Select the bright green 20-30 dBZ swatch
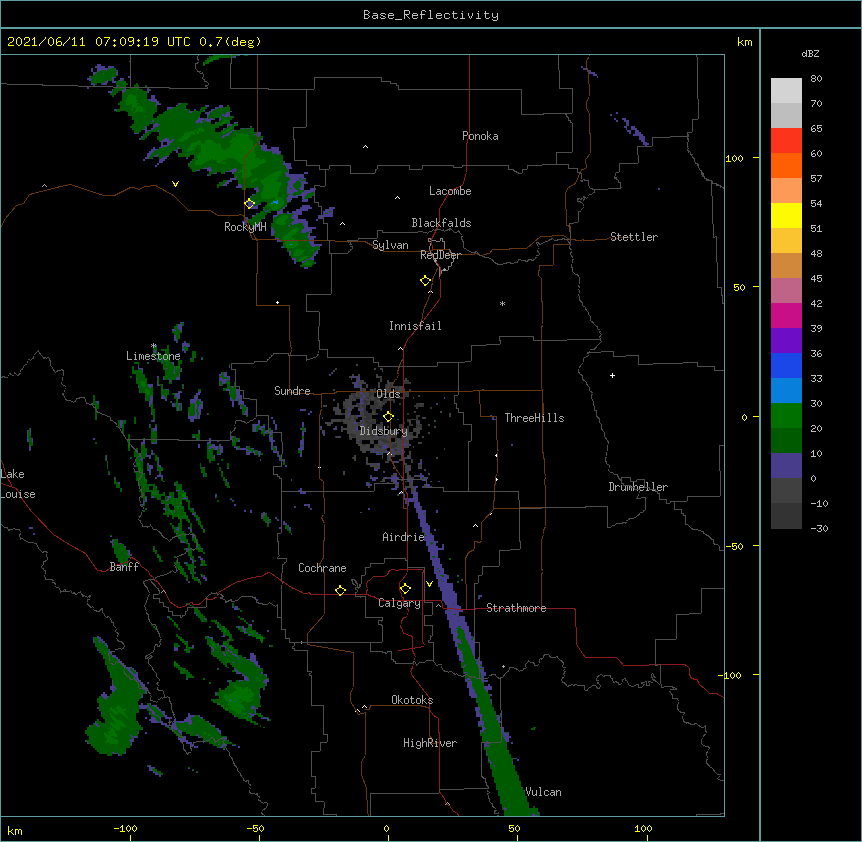Screen dimensions: 862x842 click(x=786, y=416)
